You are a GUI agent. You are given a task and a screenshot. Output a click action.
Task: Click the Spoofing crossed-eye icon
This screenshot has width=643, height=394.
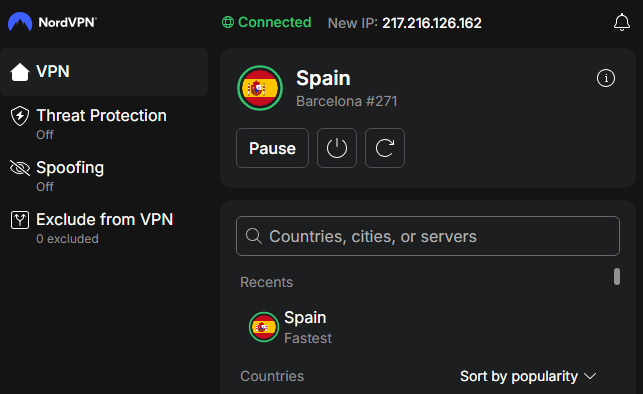pyautogui.click(x=20, y=168)
